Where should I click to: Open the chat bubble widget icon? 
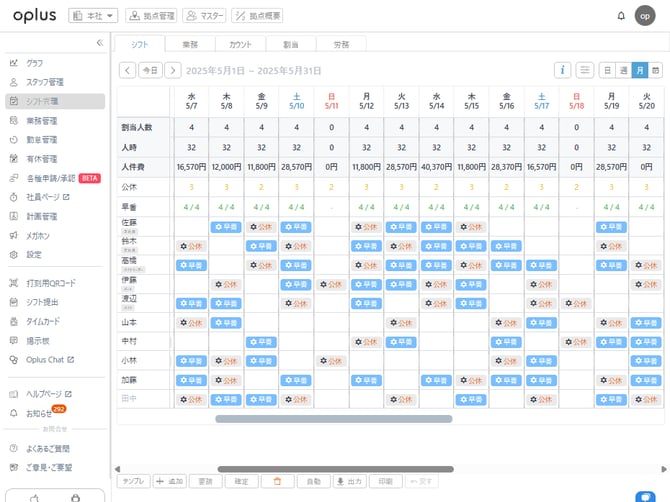[646, 496]
